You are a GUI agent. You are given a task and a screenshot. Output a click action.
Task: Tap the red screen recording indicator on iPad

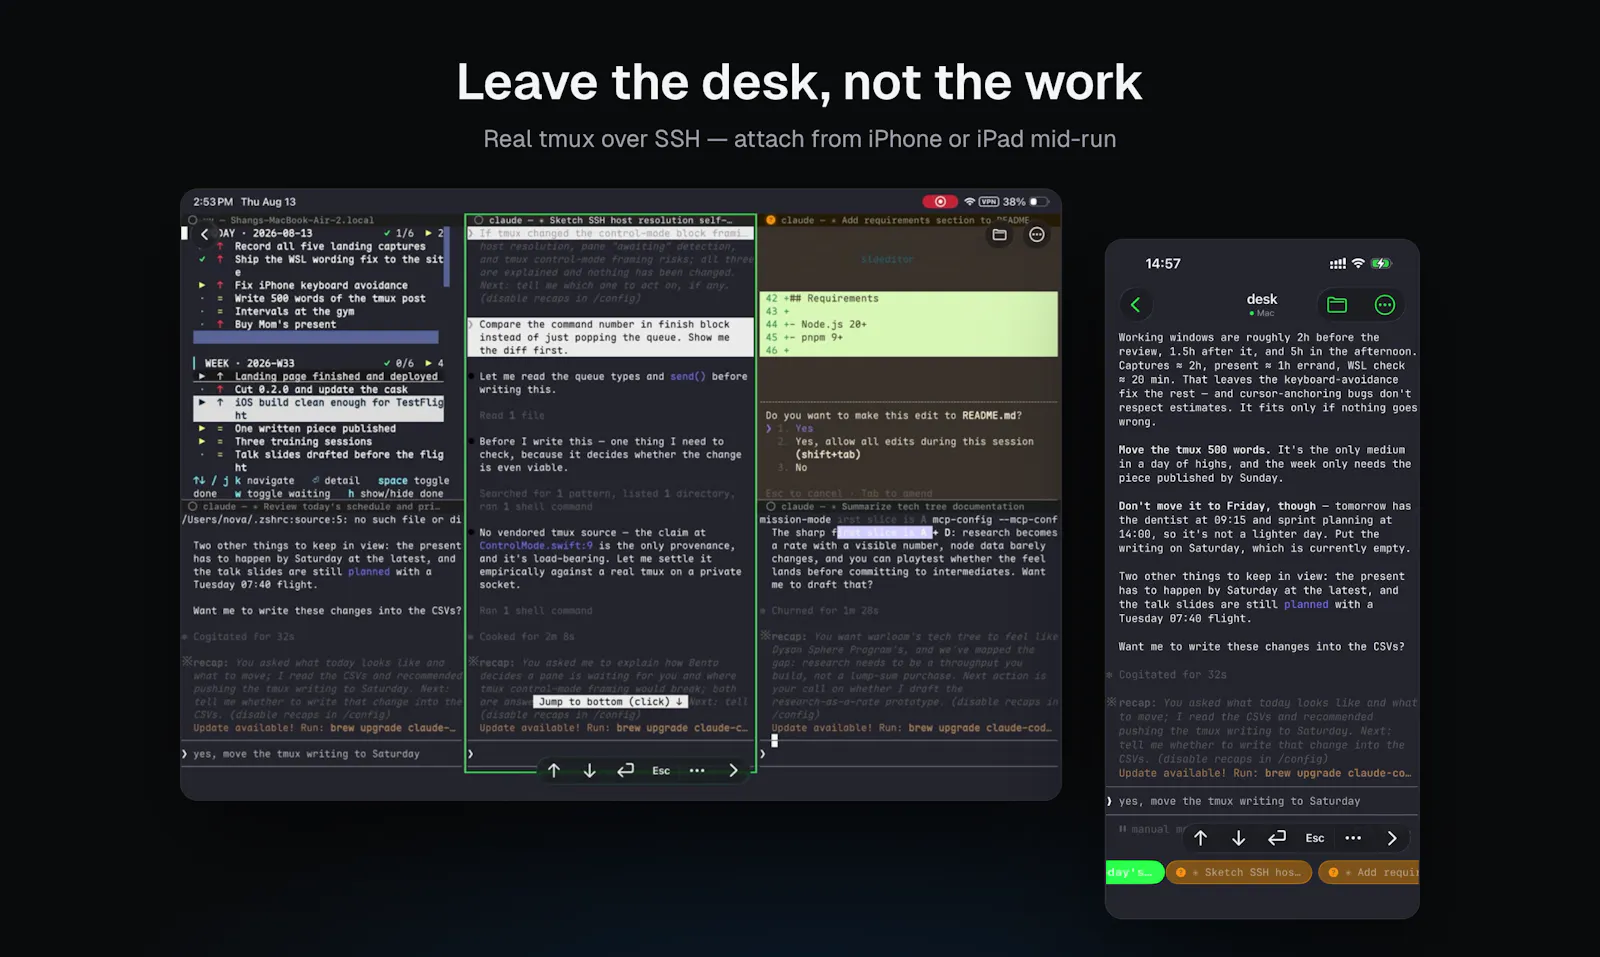point(940,201)
